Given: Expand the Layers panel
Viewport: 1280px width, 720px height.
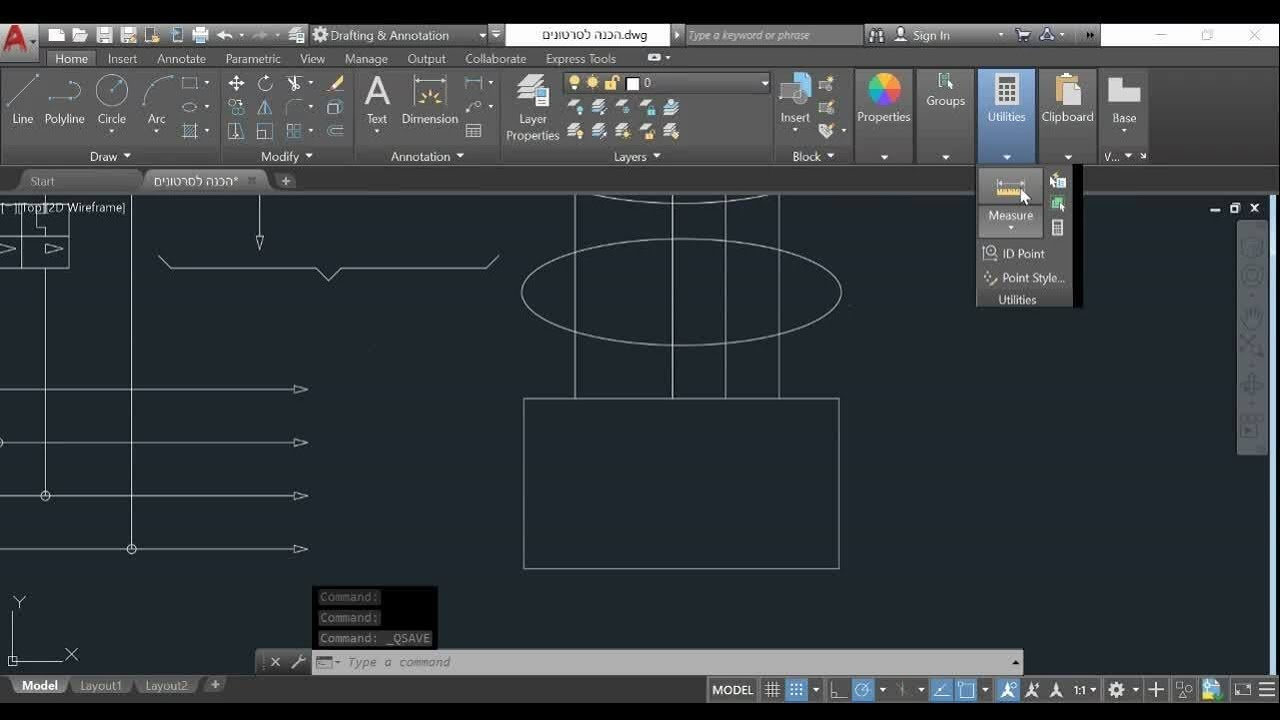Looking at the screenshot, I should 637,156.
